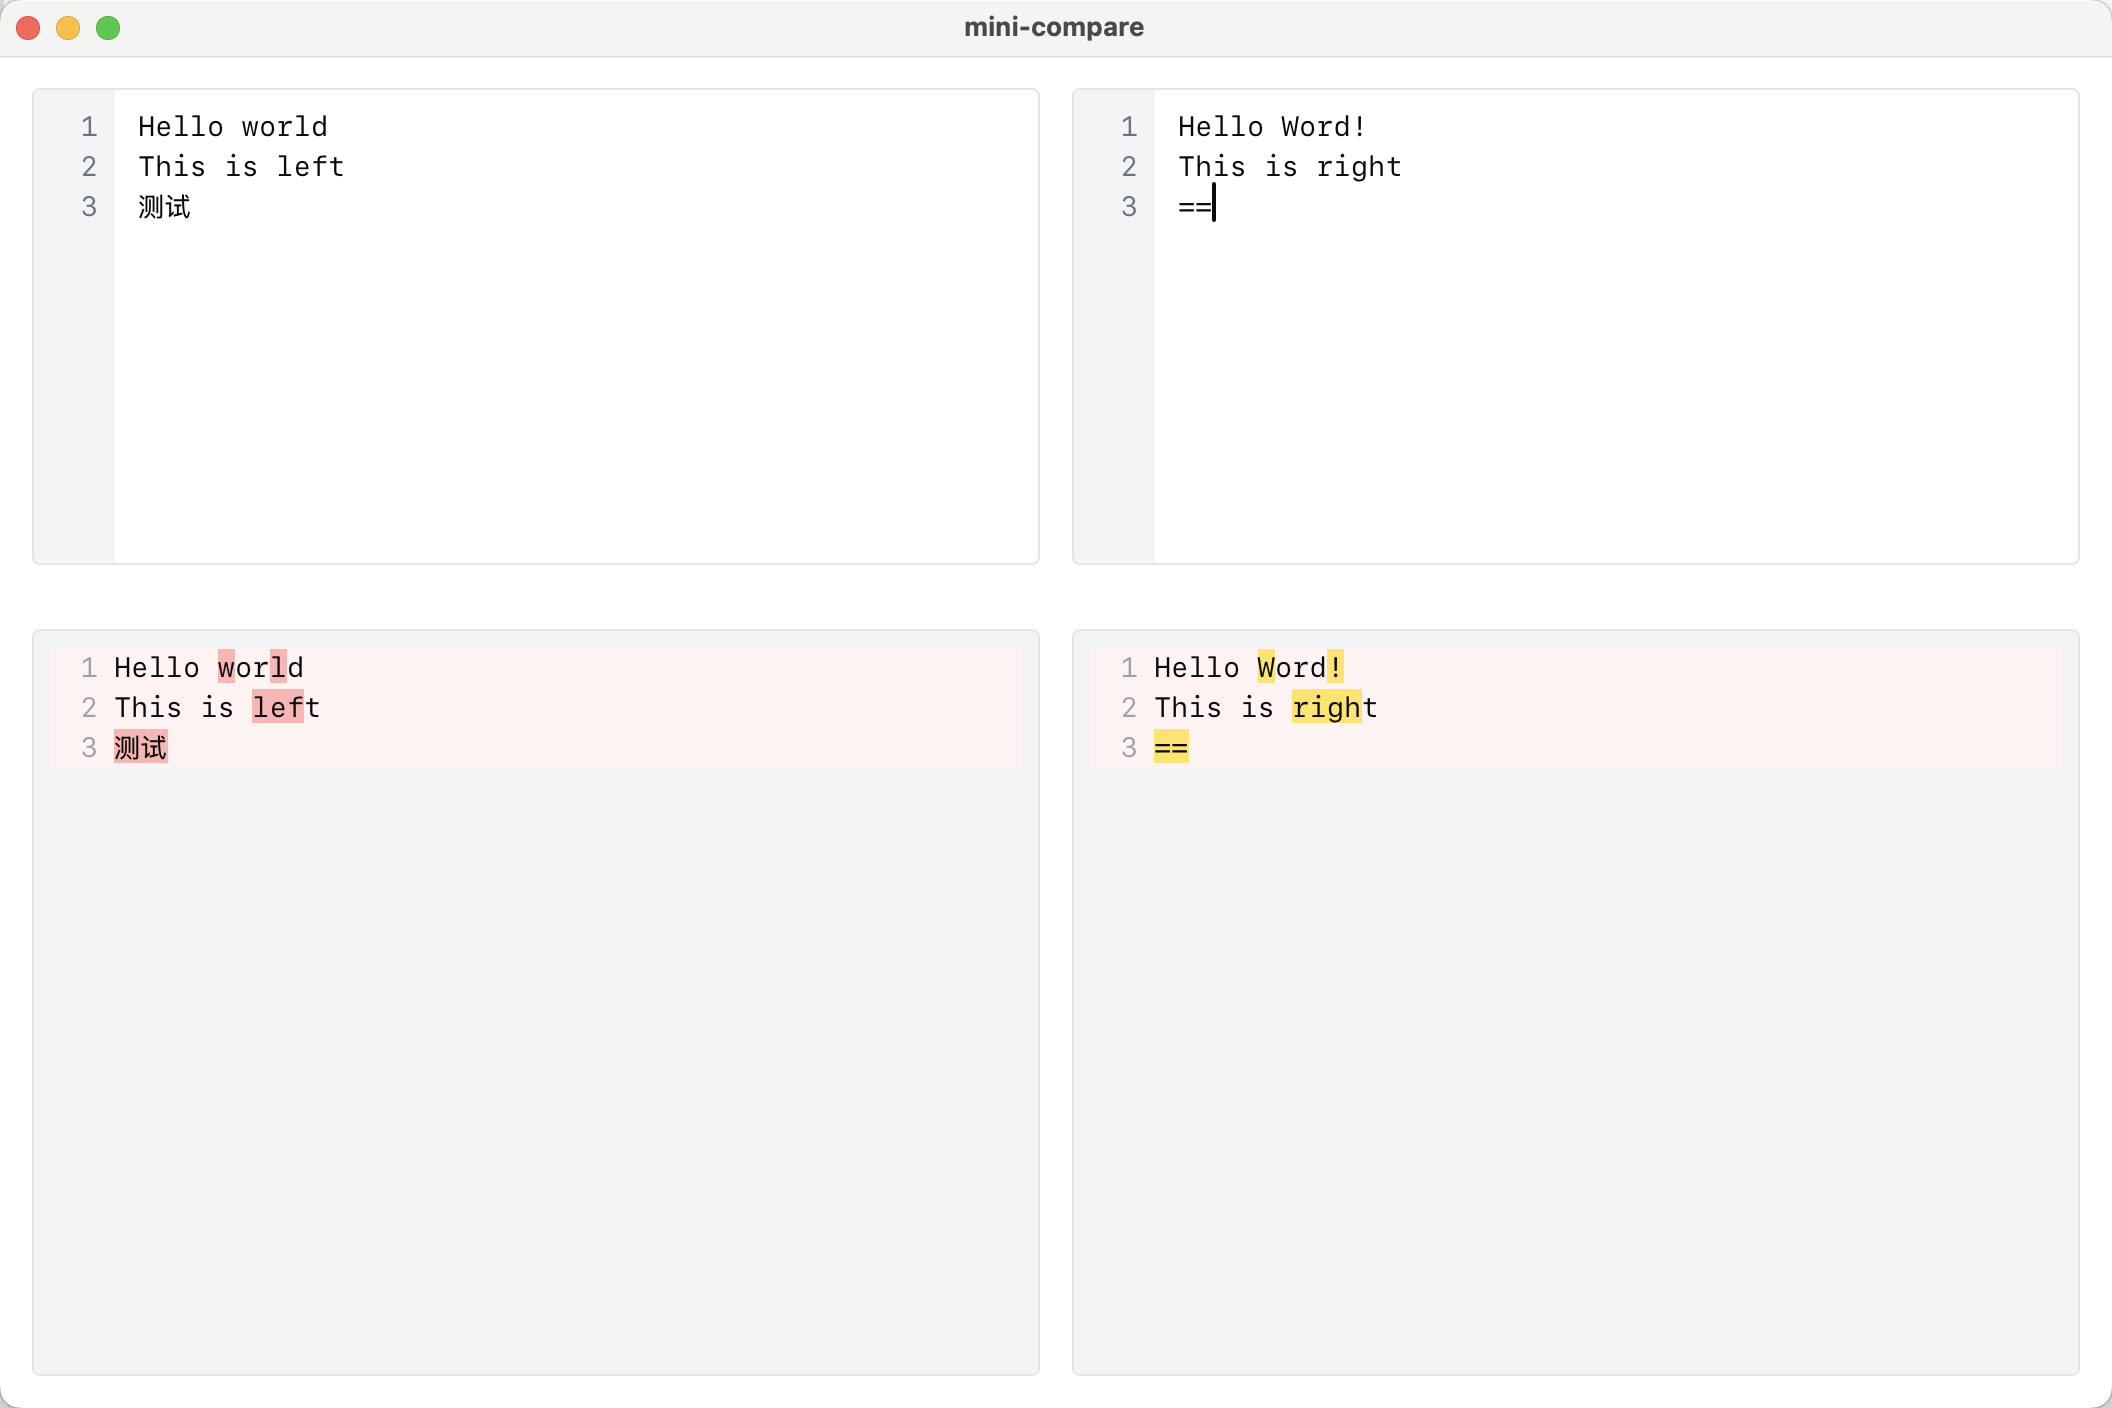Click the Chinese text 测试 in left editor
The width and height of the screenshot is (2112, 1408).
click(164, 207)
